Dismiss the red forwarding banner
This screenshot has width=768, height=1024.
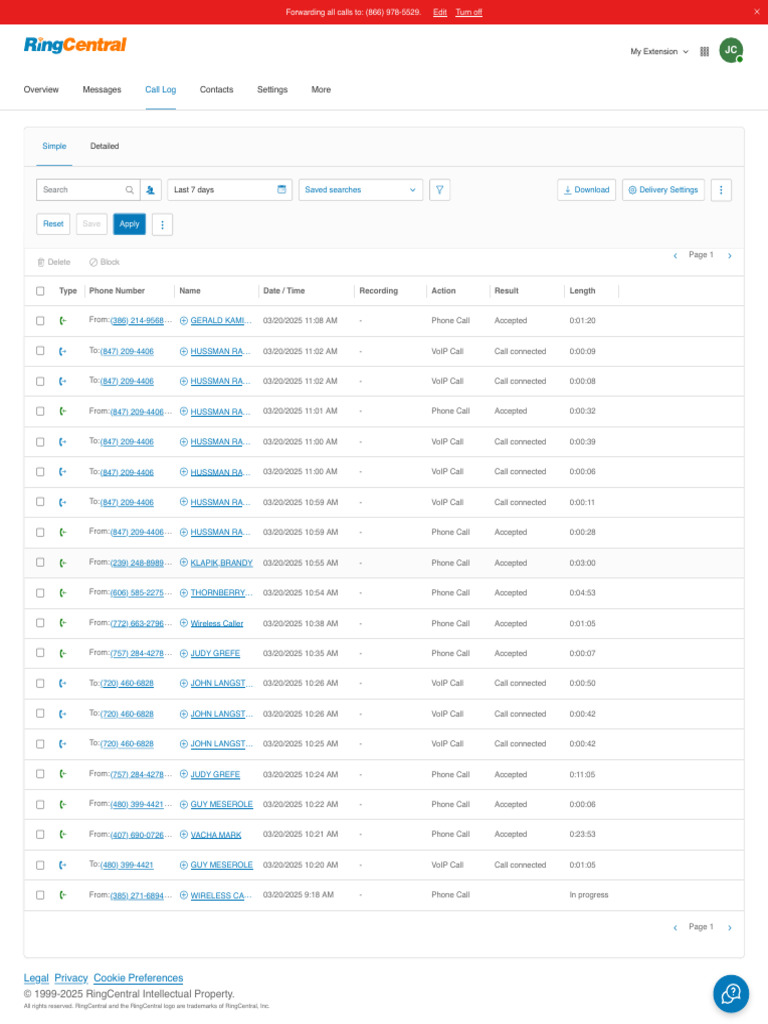click(x=757, y=12)
